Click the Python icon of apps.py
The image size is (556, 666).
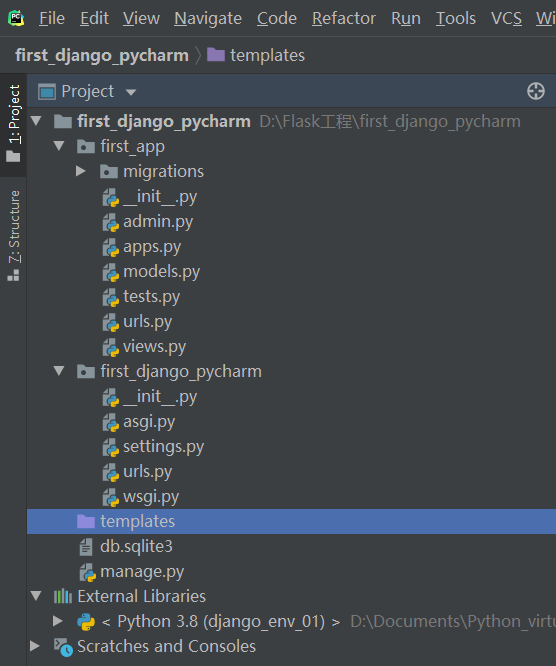coord(111,247)
